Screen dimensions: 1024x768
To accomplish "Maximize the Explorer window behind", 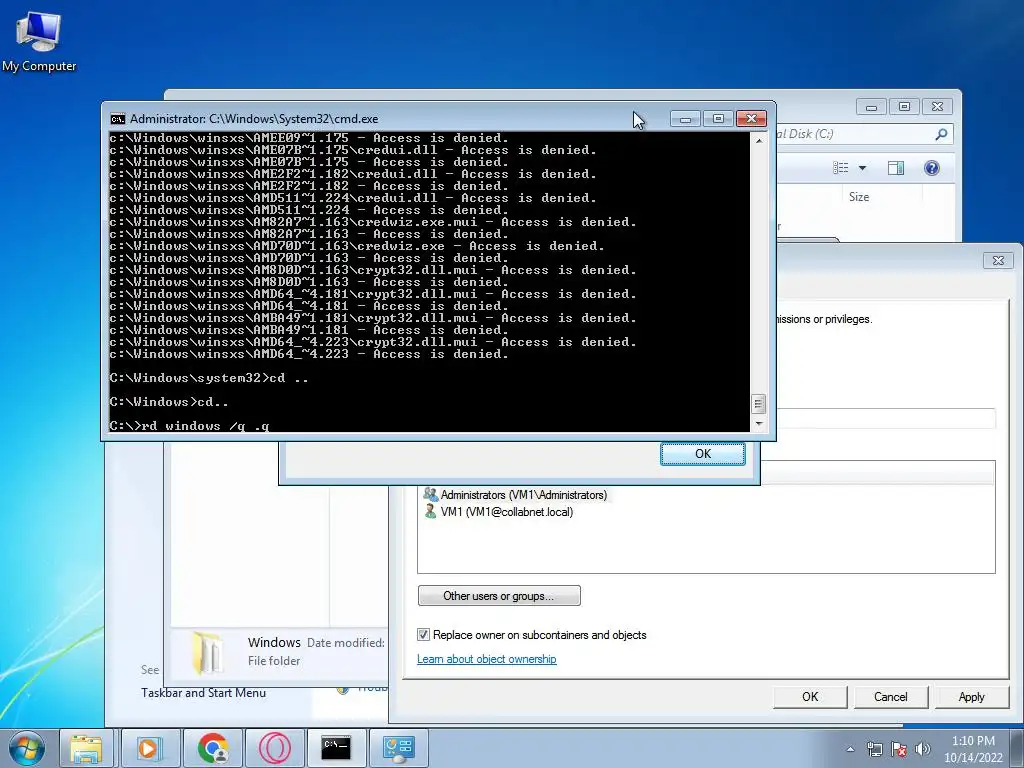I will 904,106.
